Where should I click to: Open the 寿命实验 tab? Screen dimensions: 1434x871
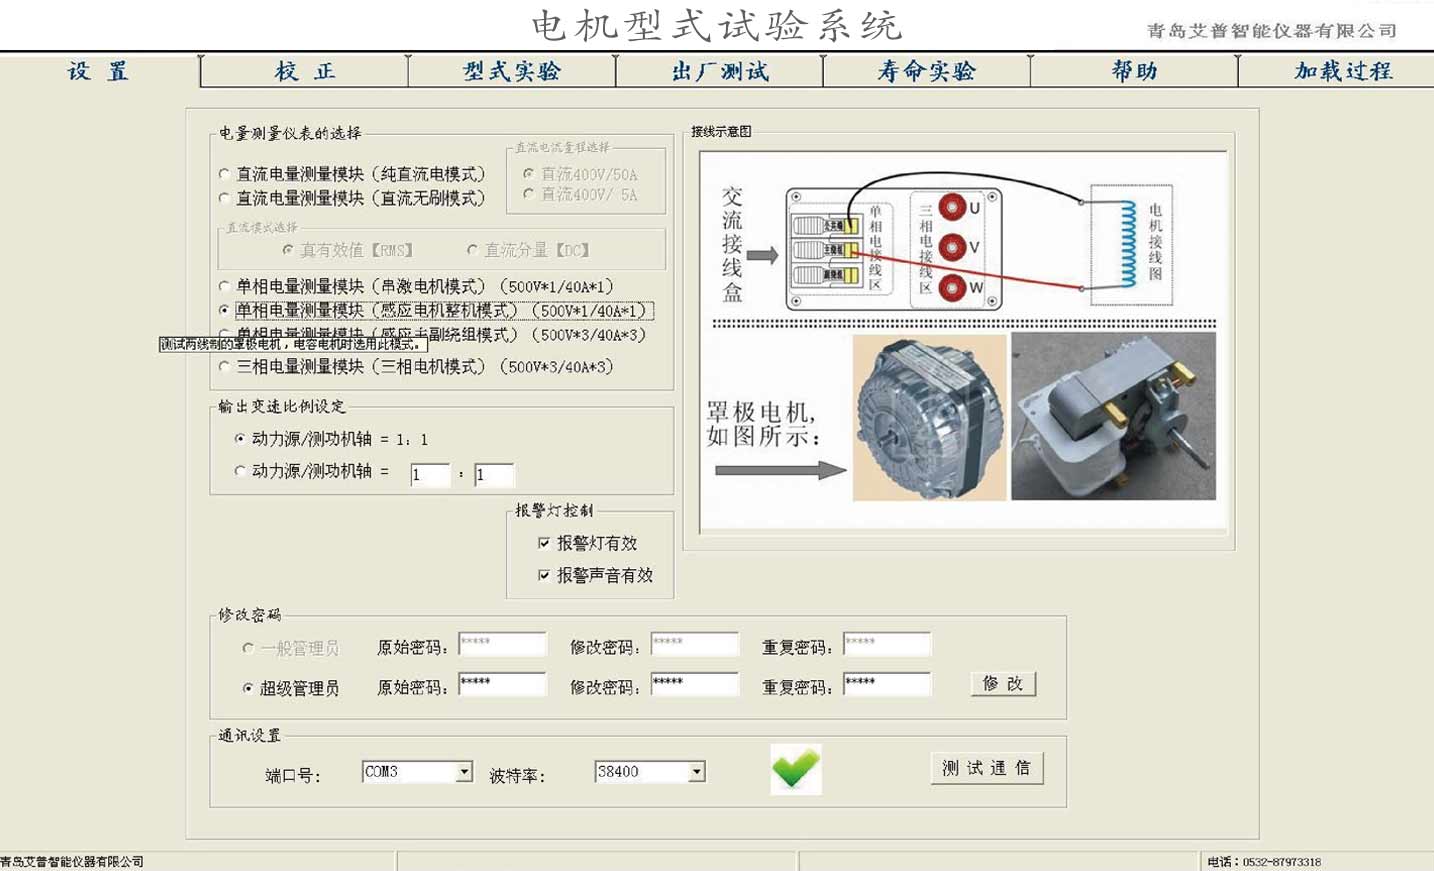pyautogui.click(x=925, y=71)
